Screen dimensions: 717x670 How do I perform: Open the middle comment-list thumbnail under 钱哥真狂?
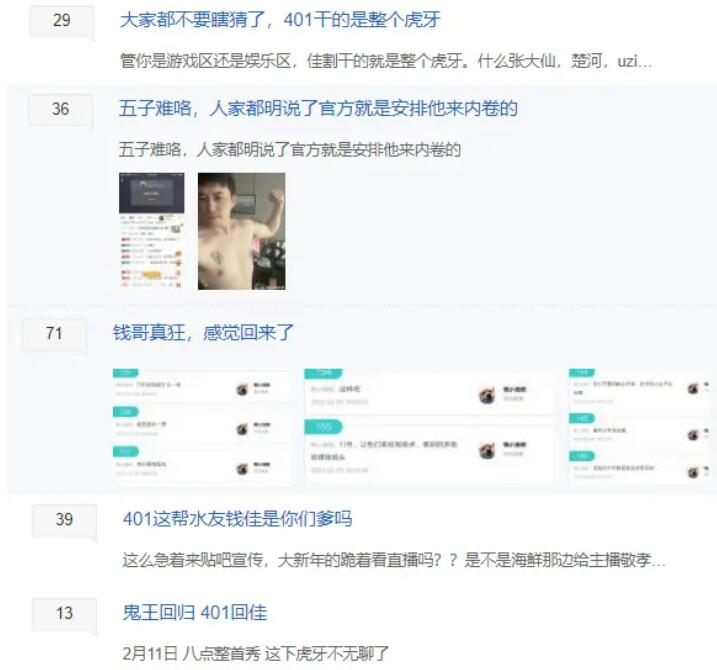tap(429, 426)
